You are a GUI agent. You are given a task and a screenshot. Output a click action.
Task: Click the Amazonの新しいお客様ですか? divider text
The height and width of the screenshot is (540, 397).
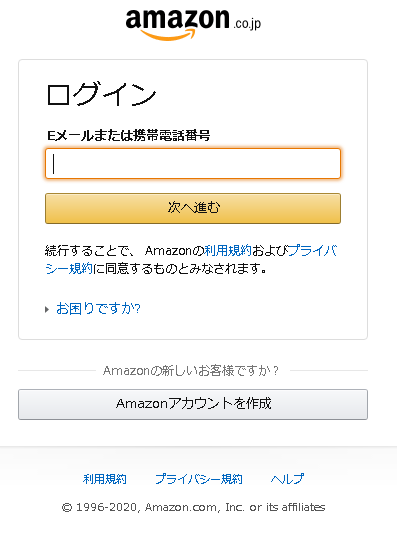(x=191, y=371)
